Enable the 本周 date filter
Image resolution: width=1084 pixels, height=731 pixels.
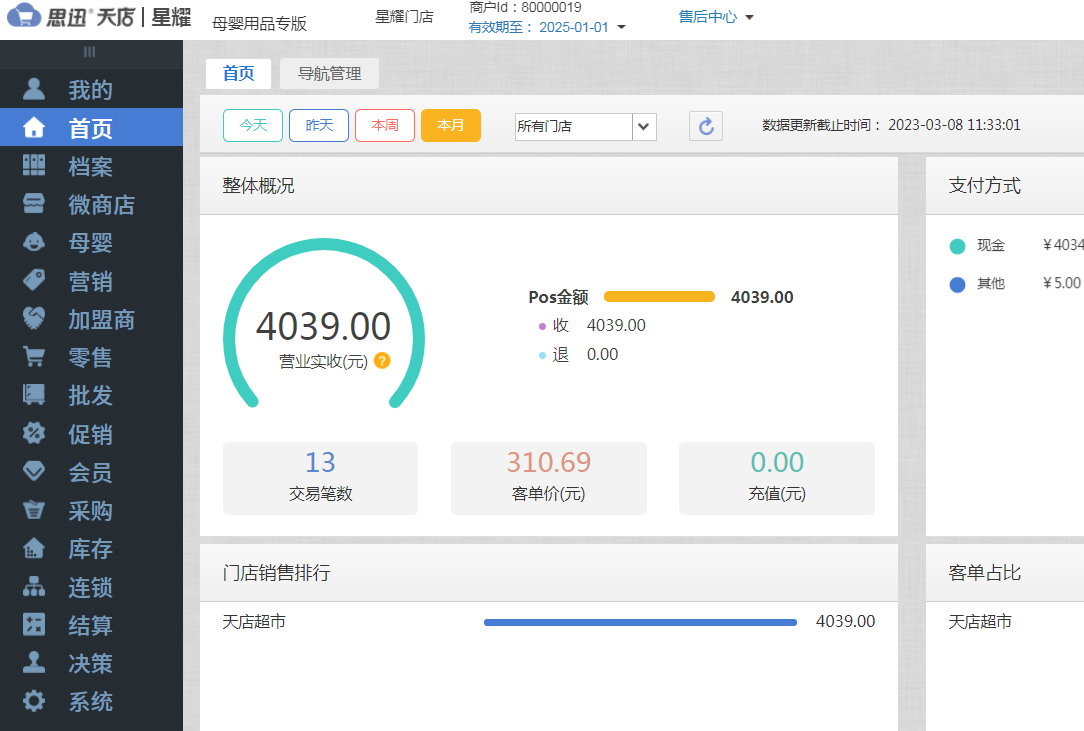384,126
